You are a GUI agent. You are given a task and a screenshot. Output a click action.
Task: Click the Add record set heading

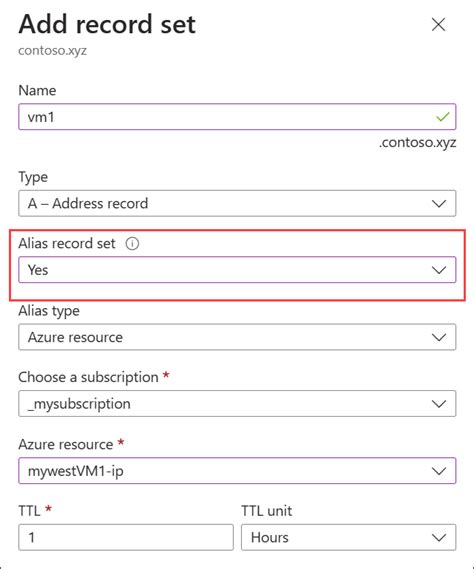pyautogui.click(x=107, y=24)
